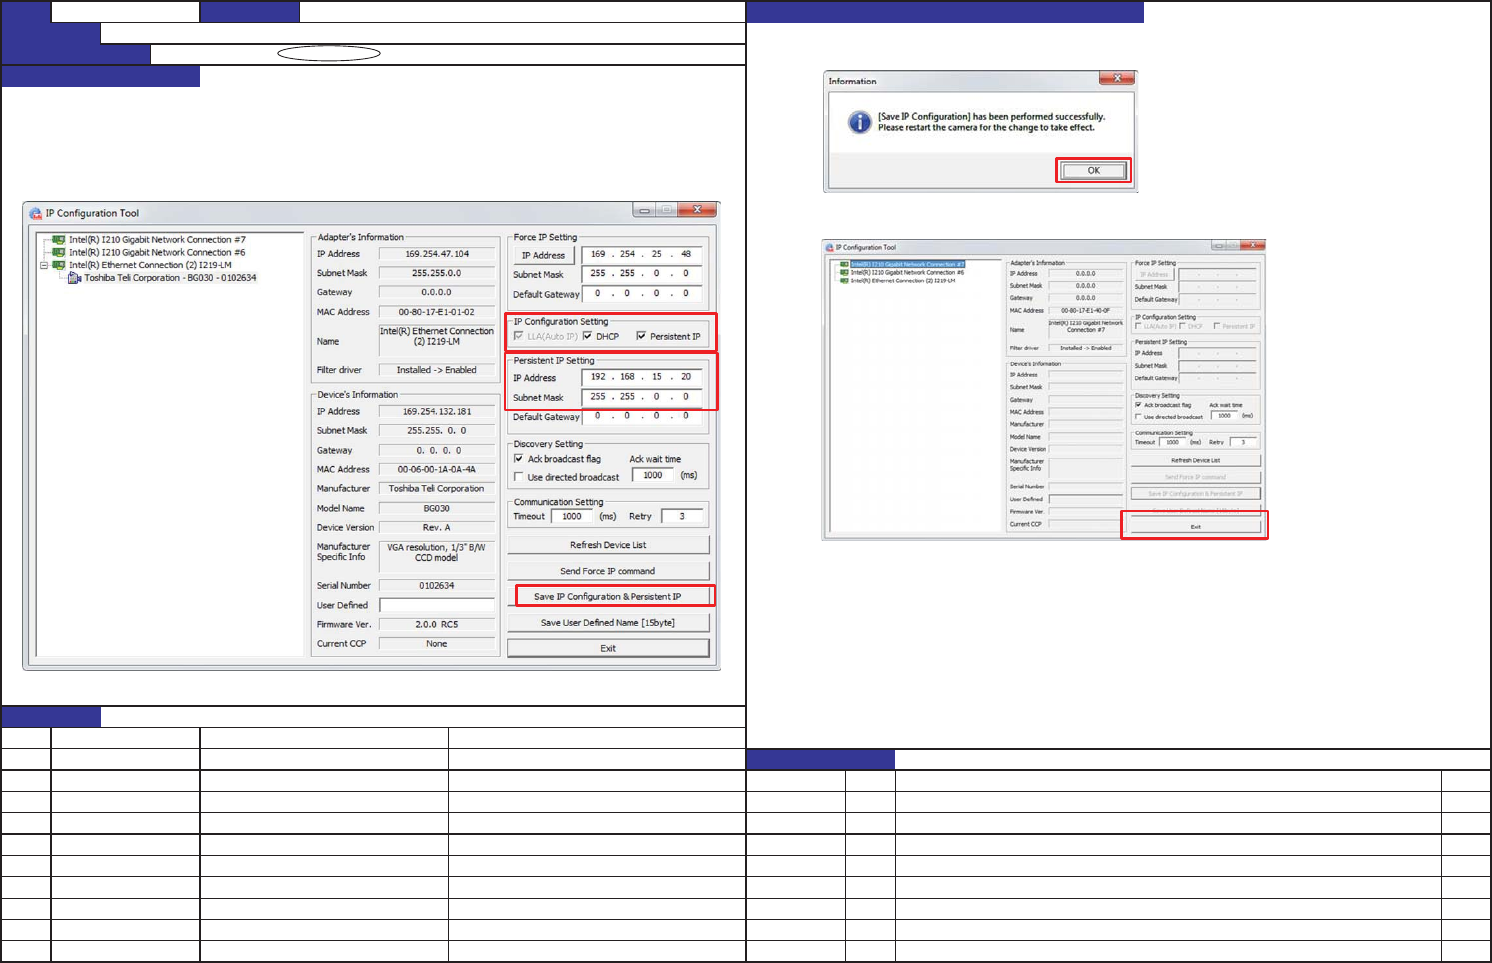Select the highlighted Connection #7 row in the small window
This screenshot has width=1492, height=963.
[x=908, y=264]
